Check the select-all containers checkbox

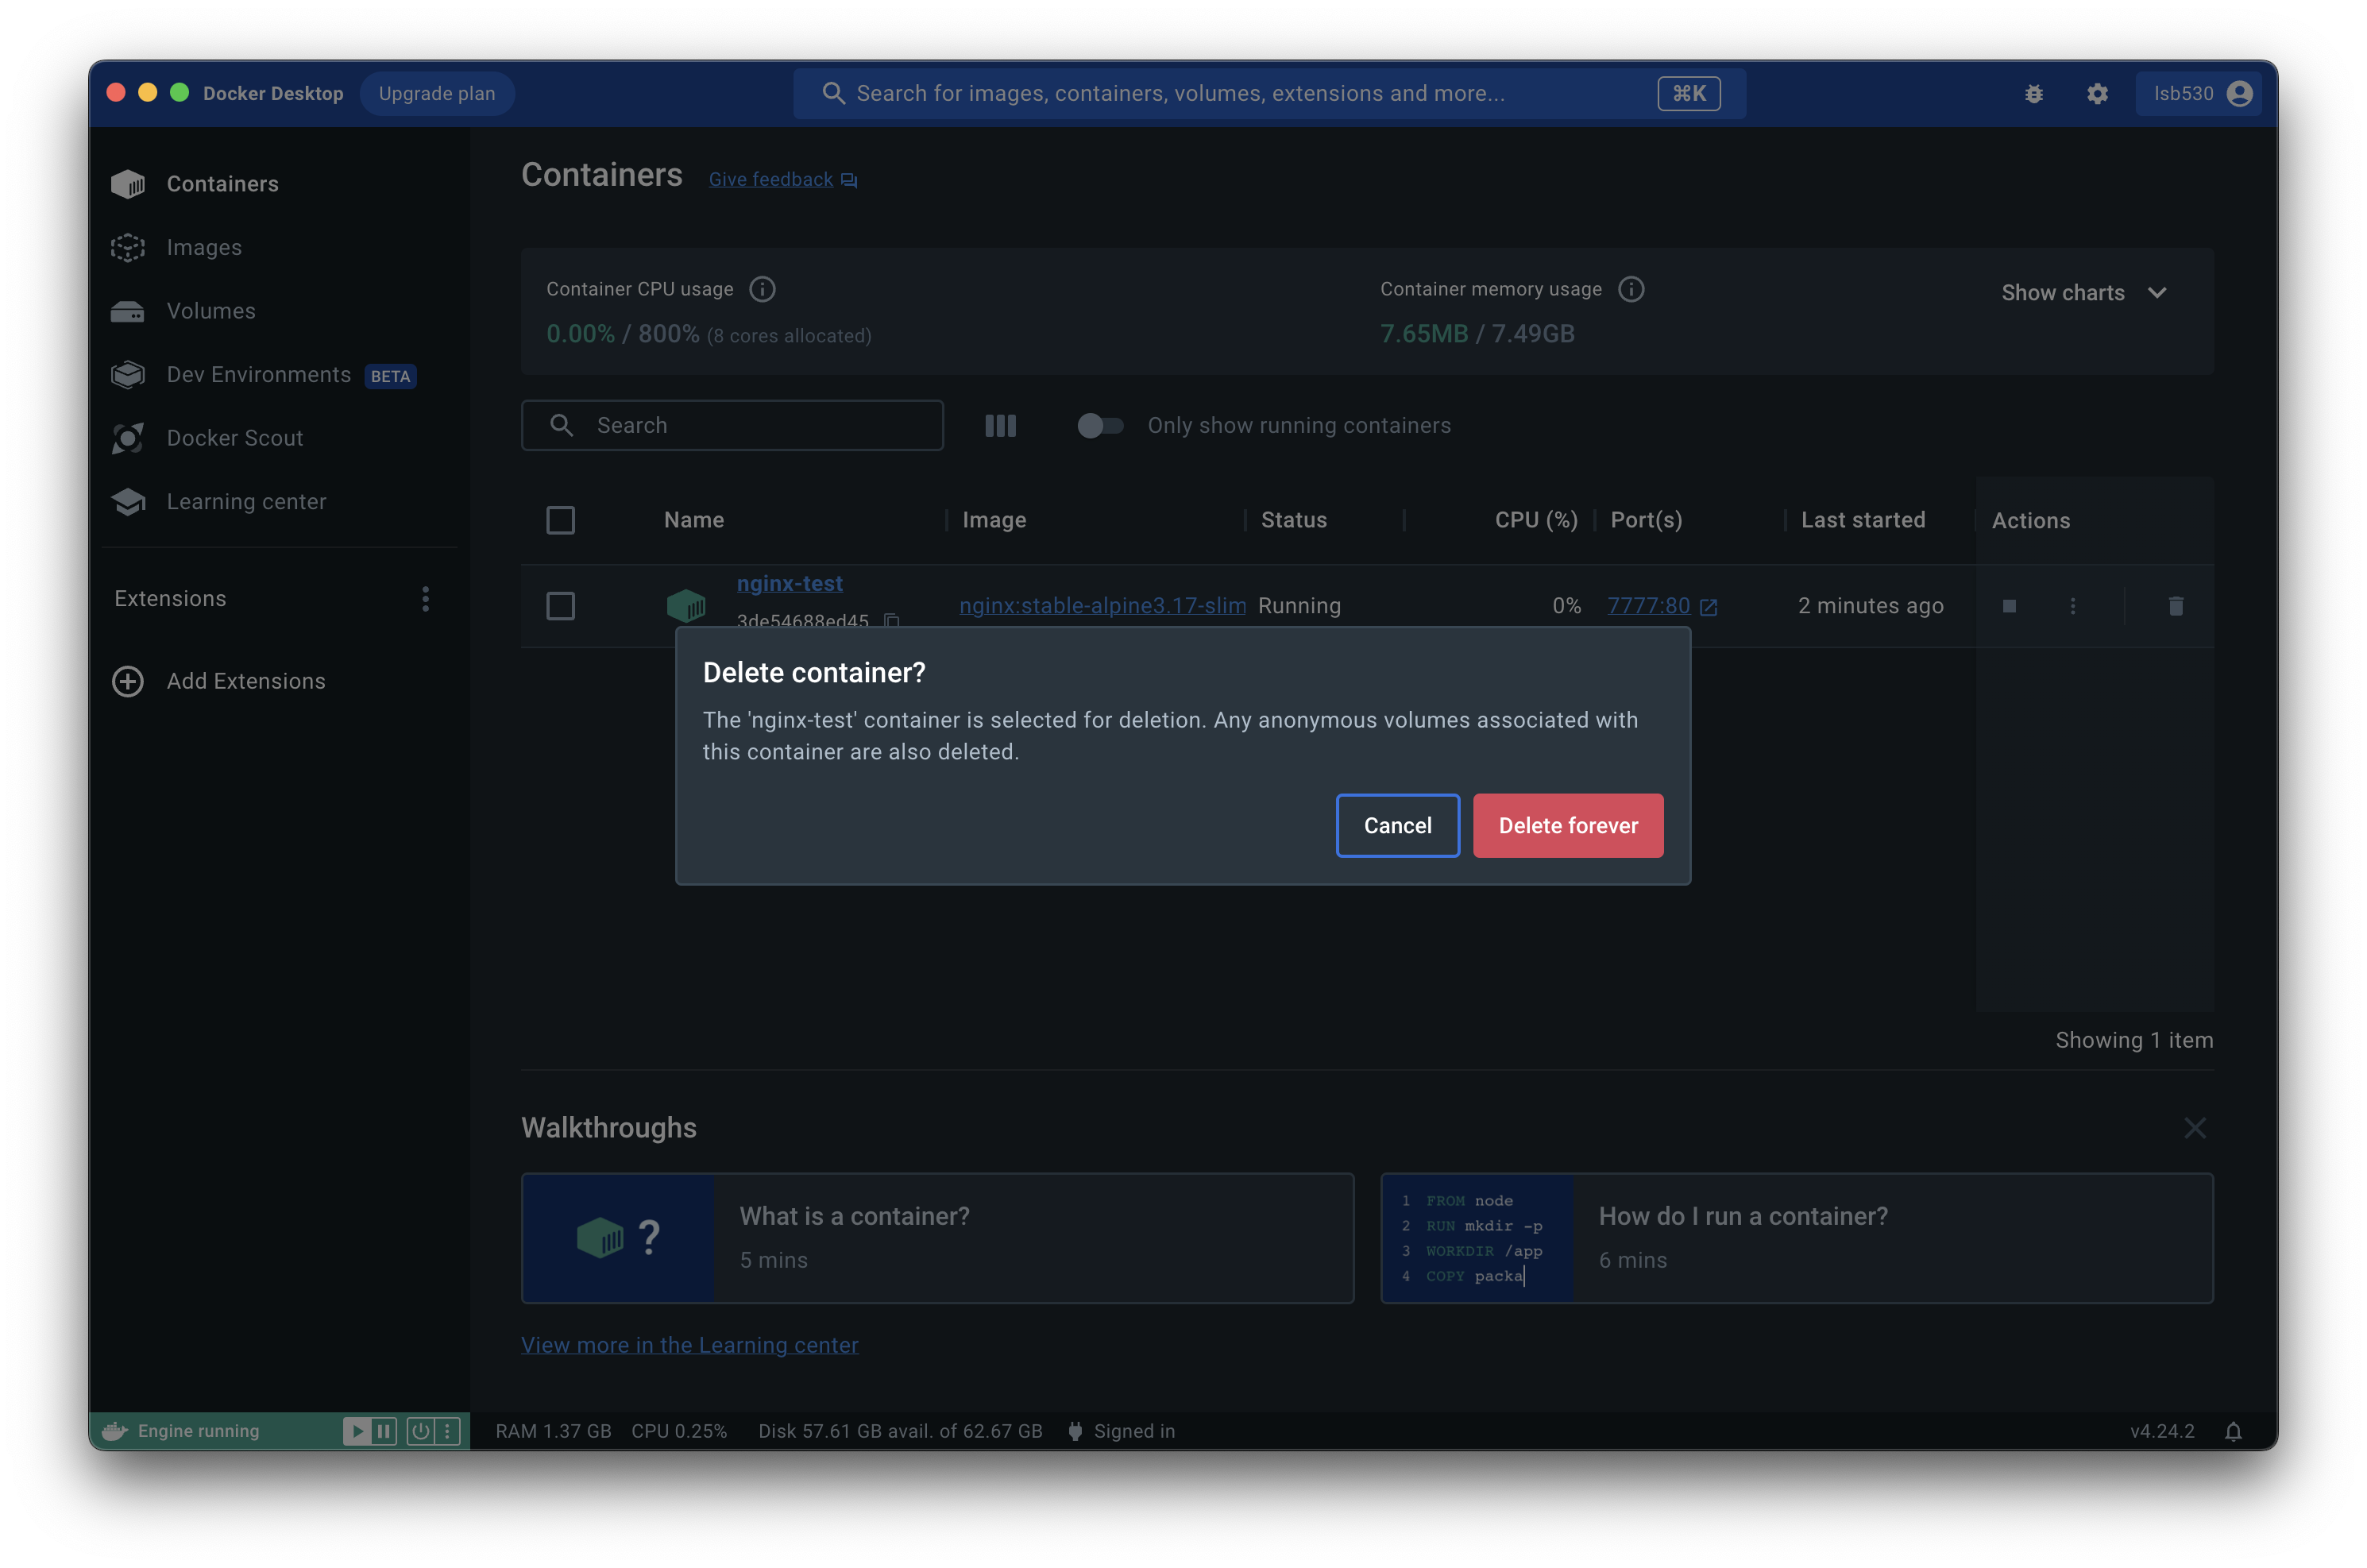(560, 520)
